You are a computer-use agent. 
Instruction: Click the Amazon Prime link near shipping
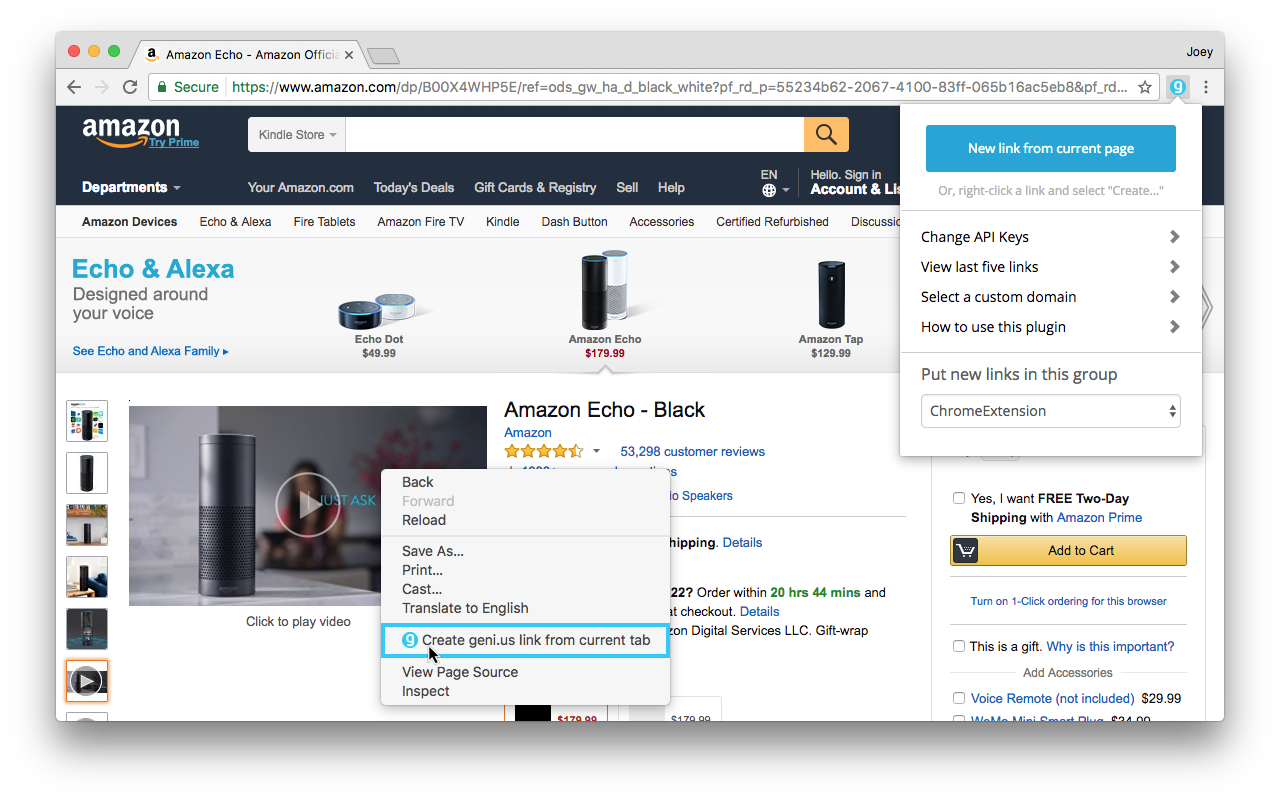[1099, 517]
